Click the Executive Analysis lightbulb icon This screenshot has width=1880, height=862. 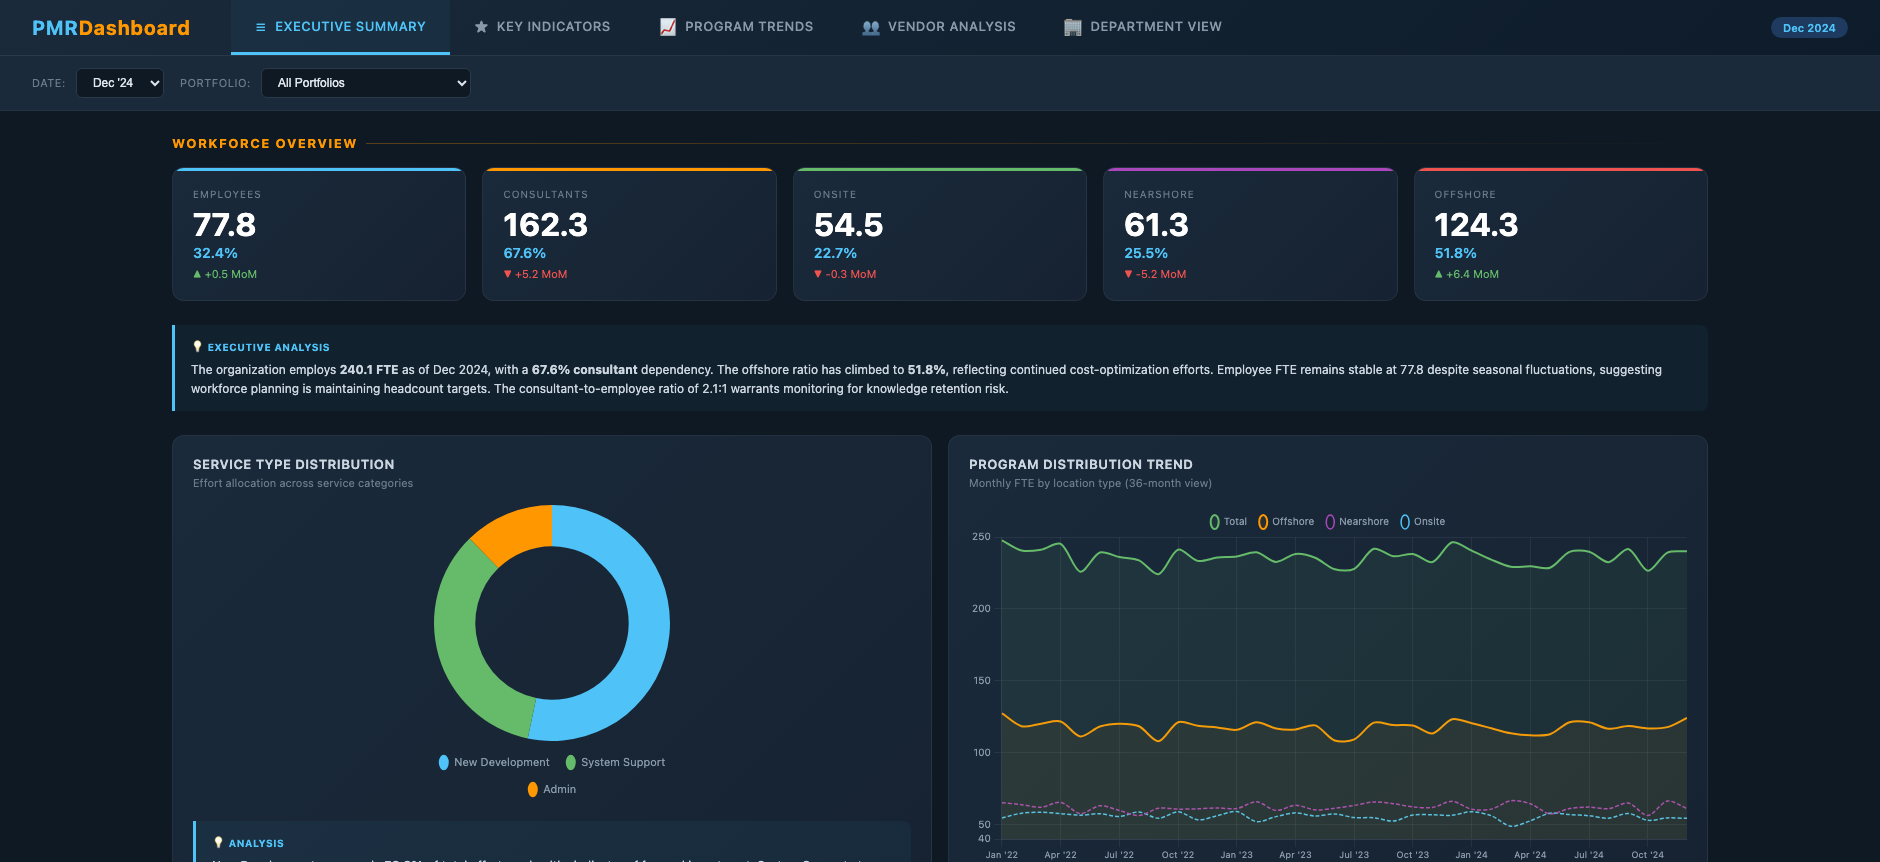point(197,347)
